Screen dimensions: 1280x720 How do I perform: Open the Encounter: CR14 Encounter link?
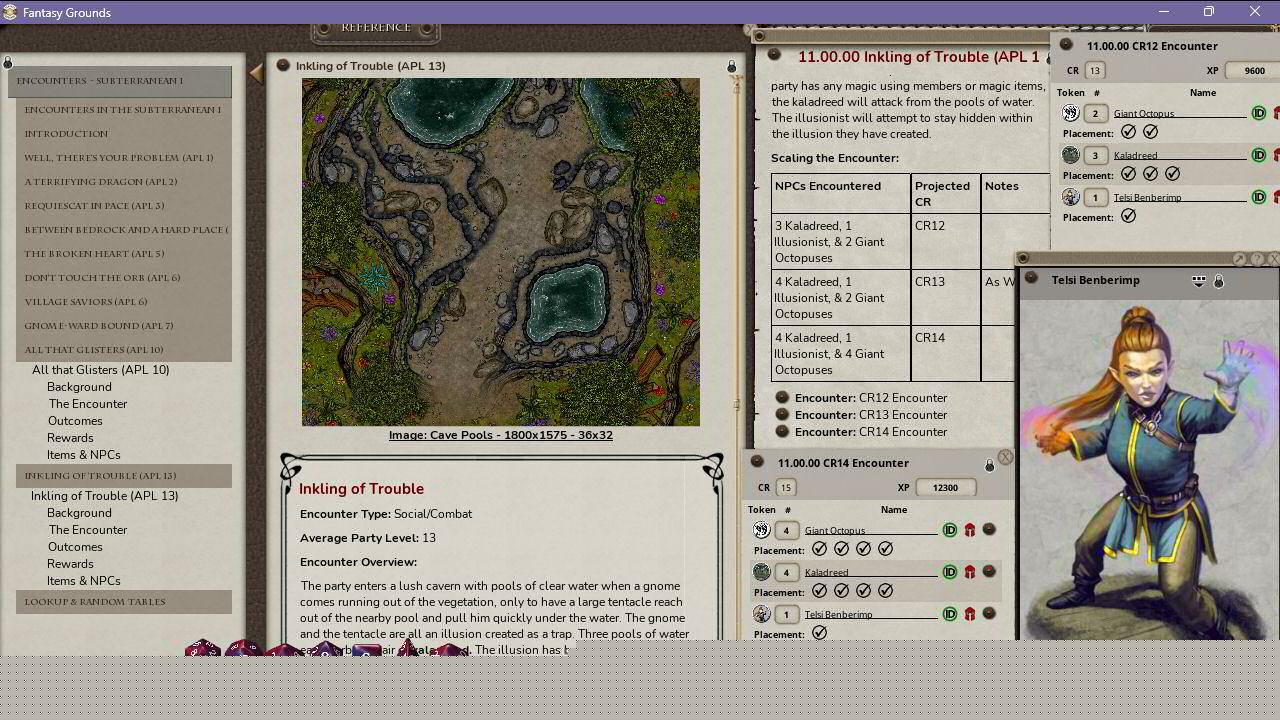[x=871, y=431]
